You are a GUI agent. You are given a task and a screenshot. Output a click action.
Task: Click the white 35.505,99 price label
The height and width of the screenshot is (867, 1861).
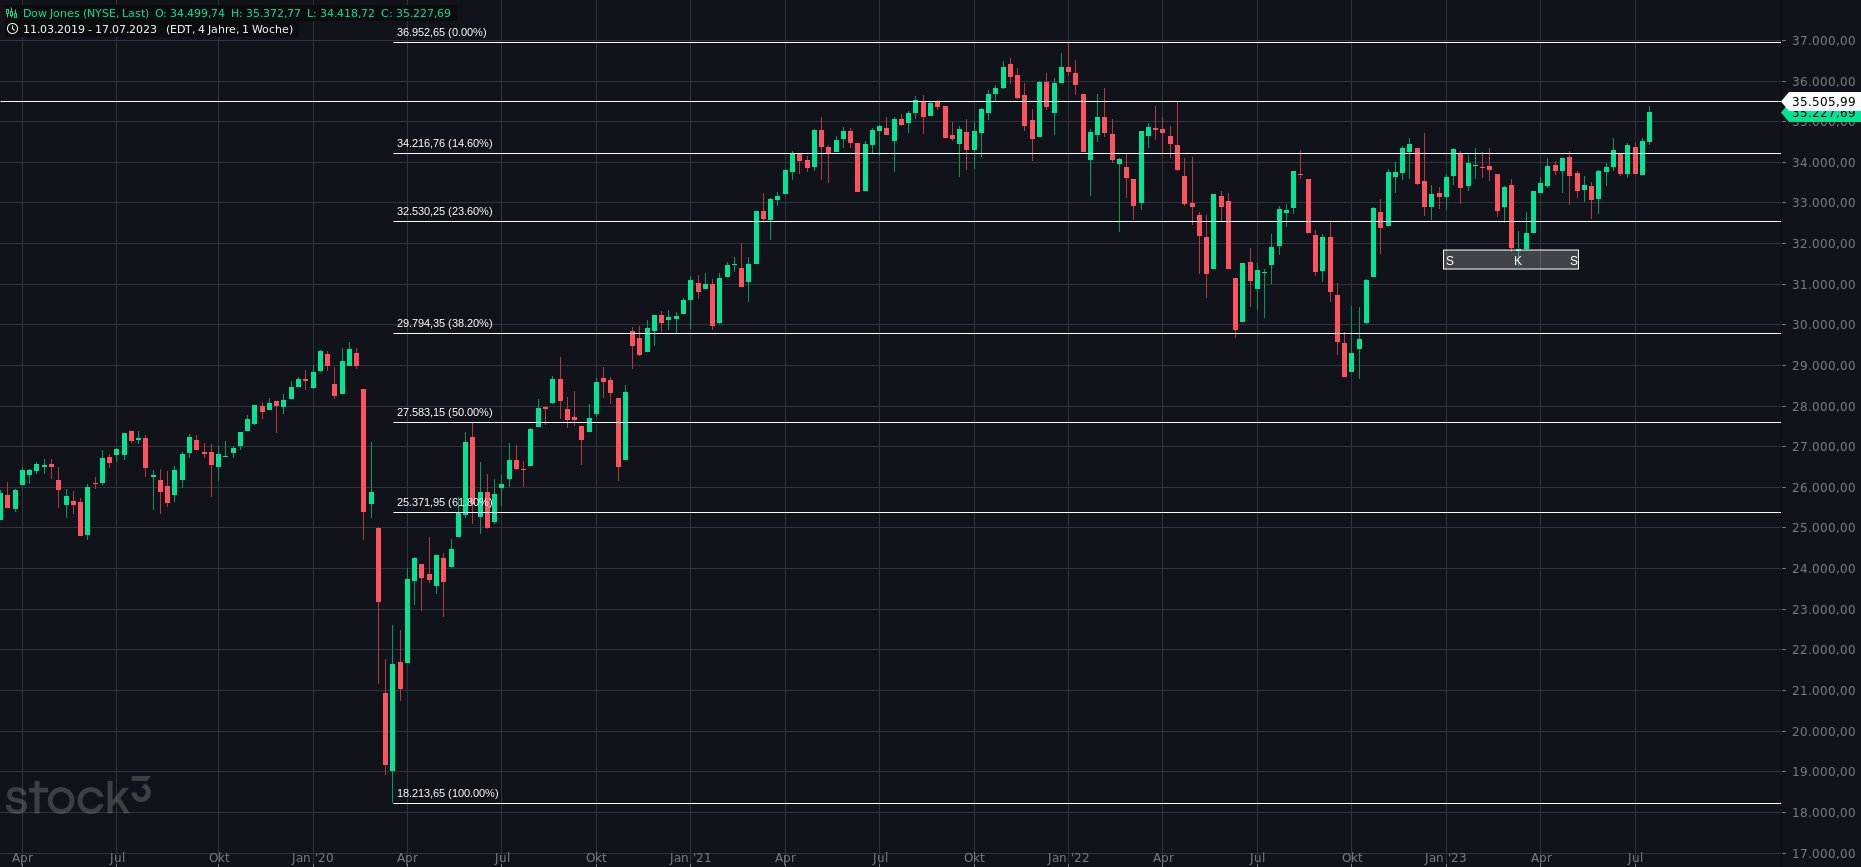pyautogui.click(x=1822, y=101)
